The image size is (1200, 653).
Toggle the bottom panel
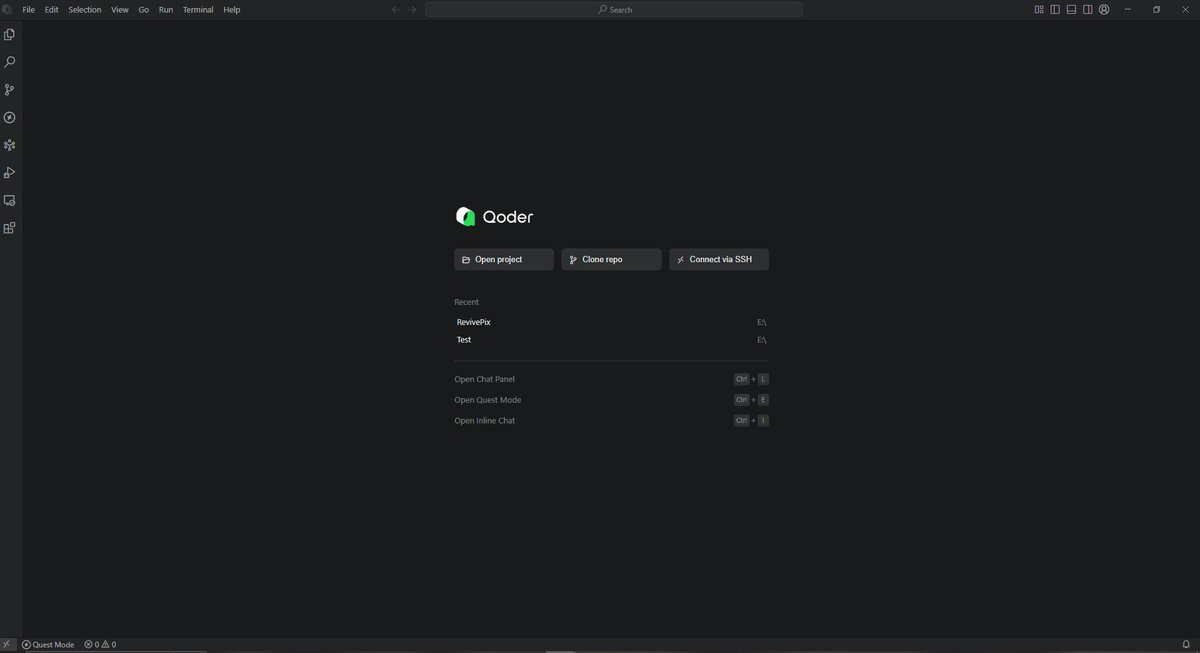(1071, 9)
